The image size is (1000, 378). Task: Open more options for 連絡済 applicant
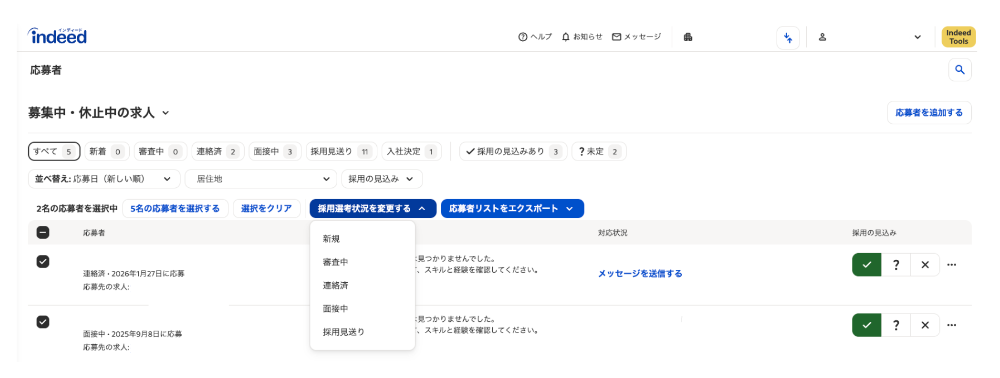(952, 265)
